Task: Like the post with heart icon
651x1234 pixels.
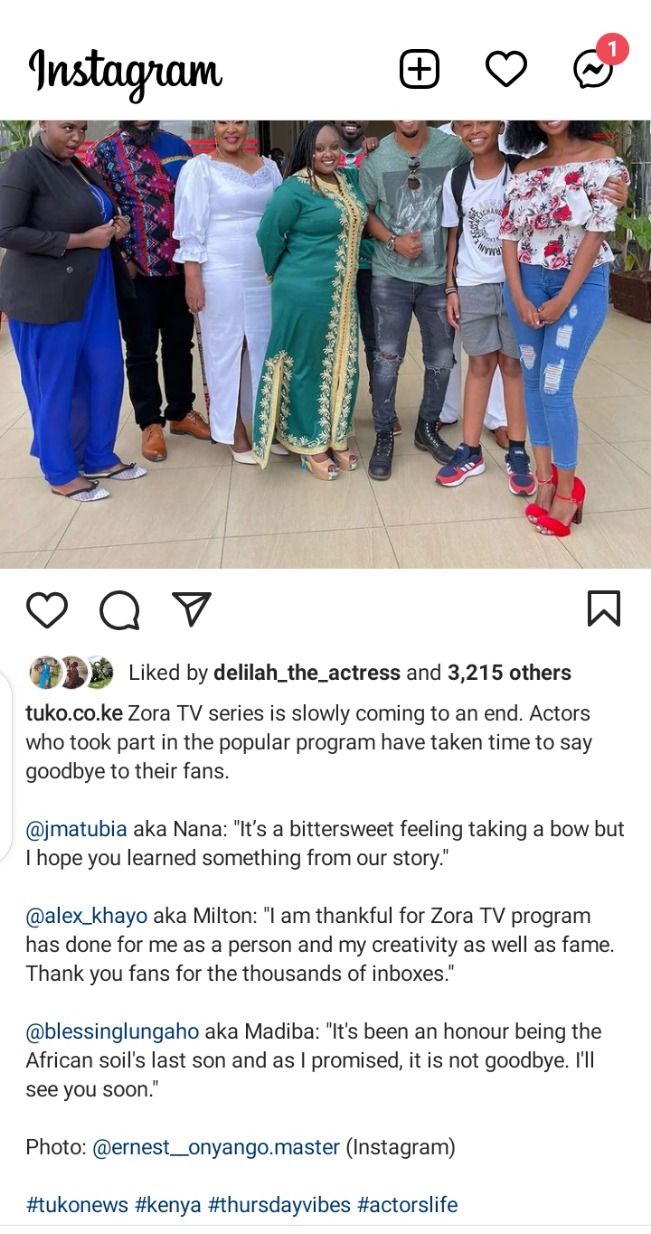Action: pyautogui.click(x=47, y=609)
